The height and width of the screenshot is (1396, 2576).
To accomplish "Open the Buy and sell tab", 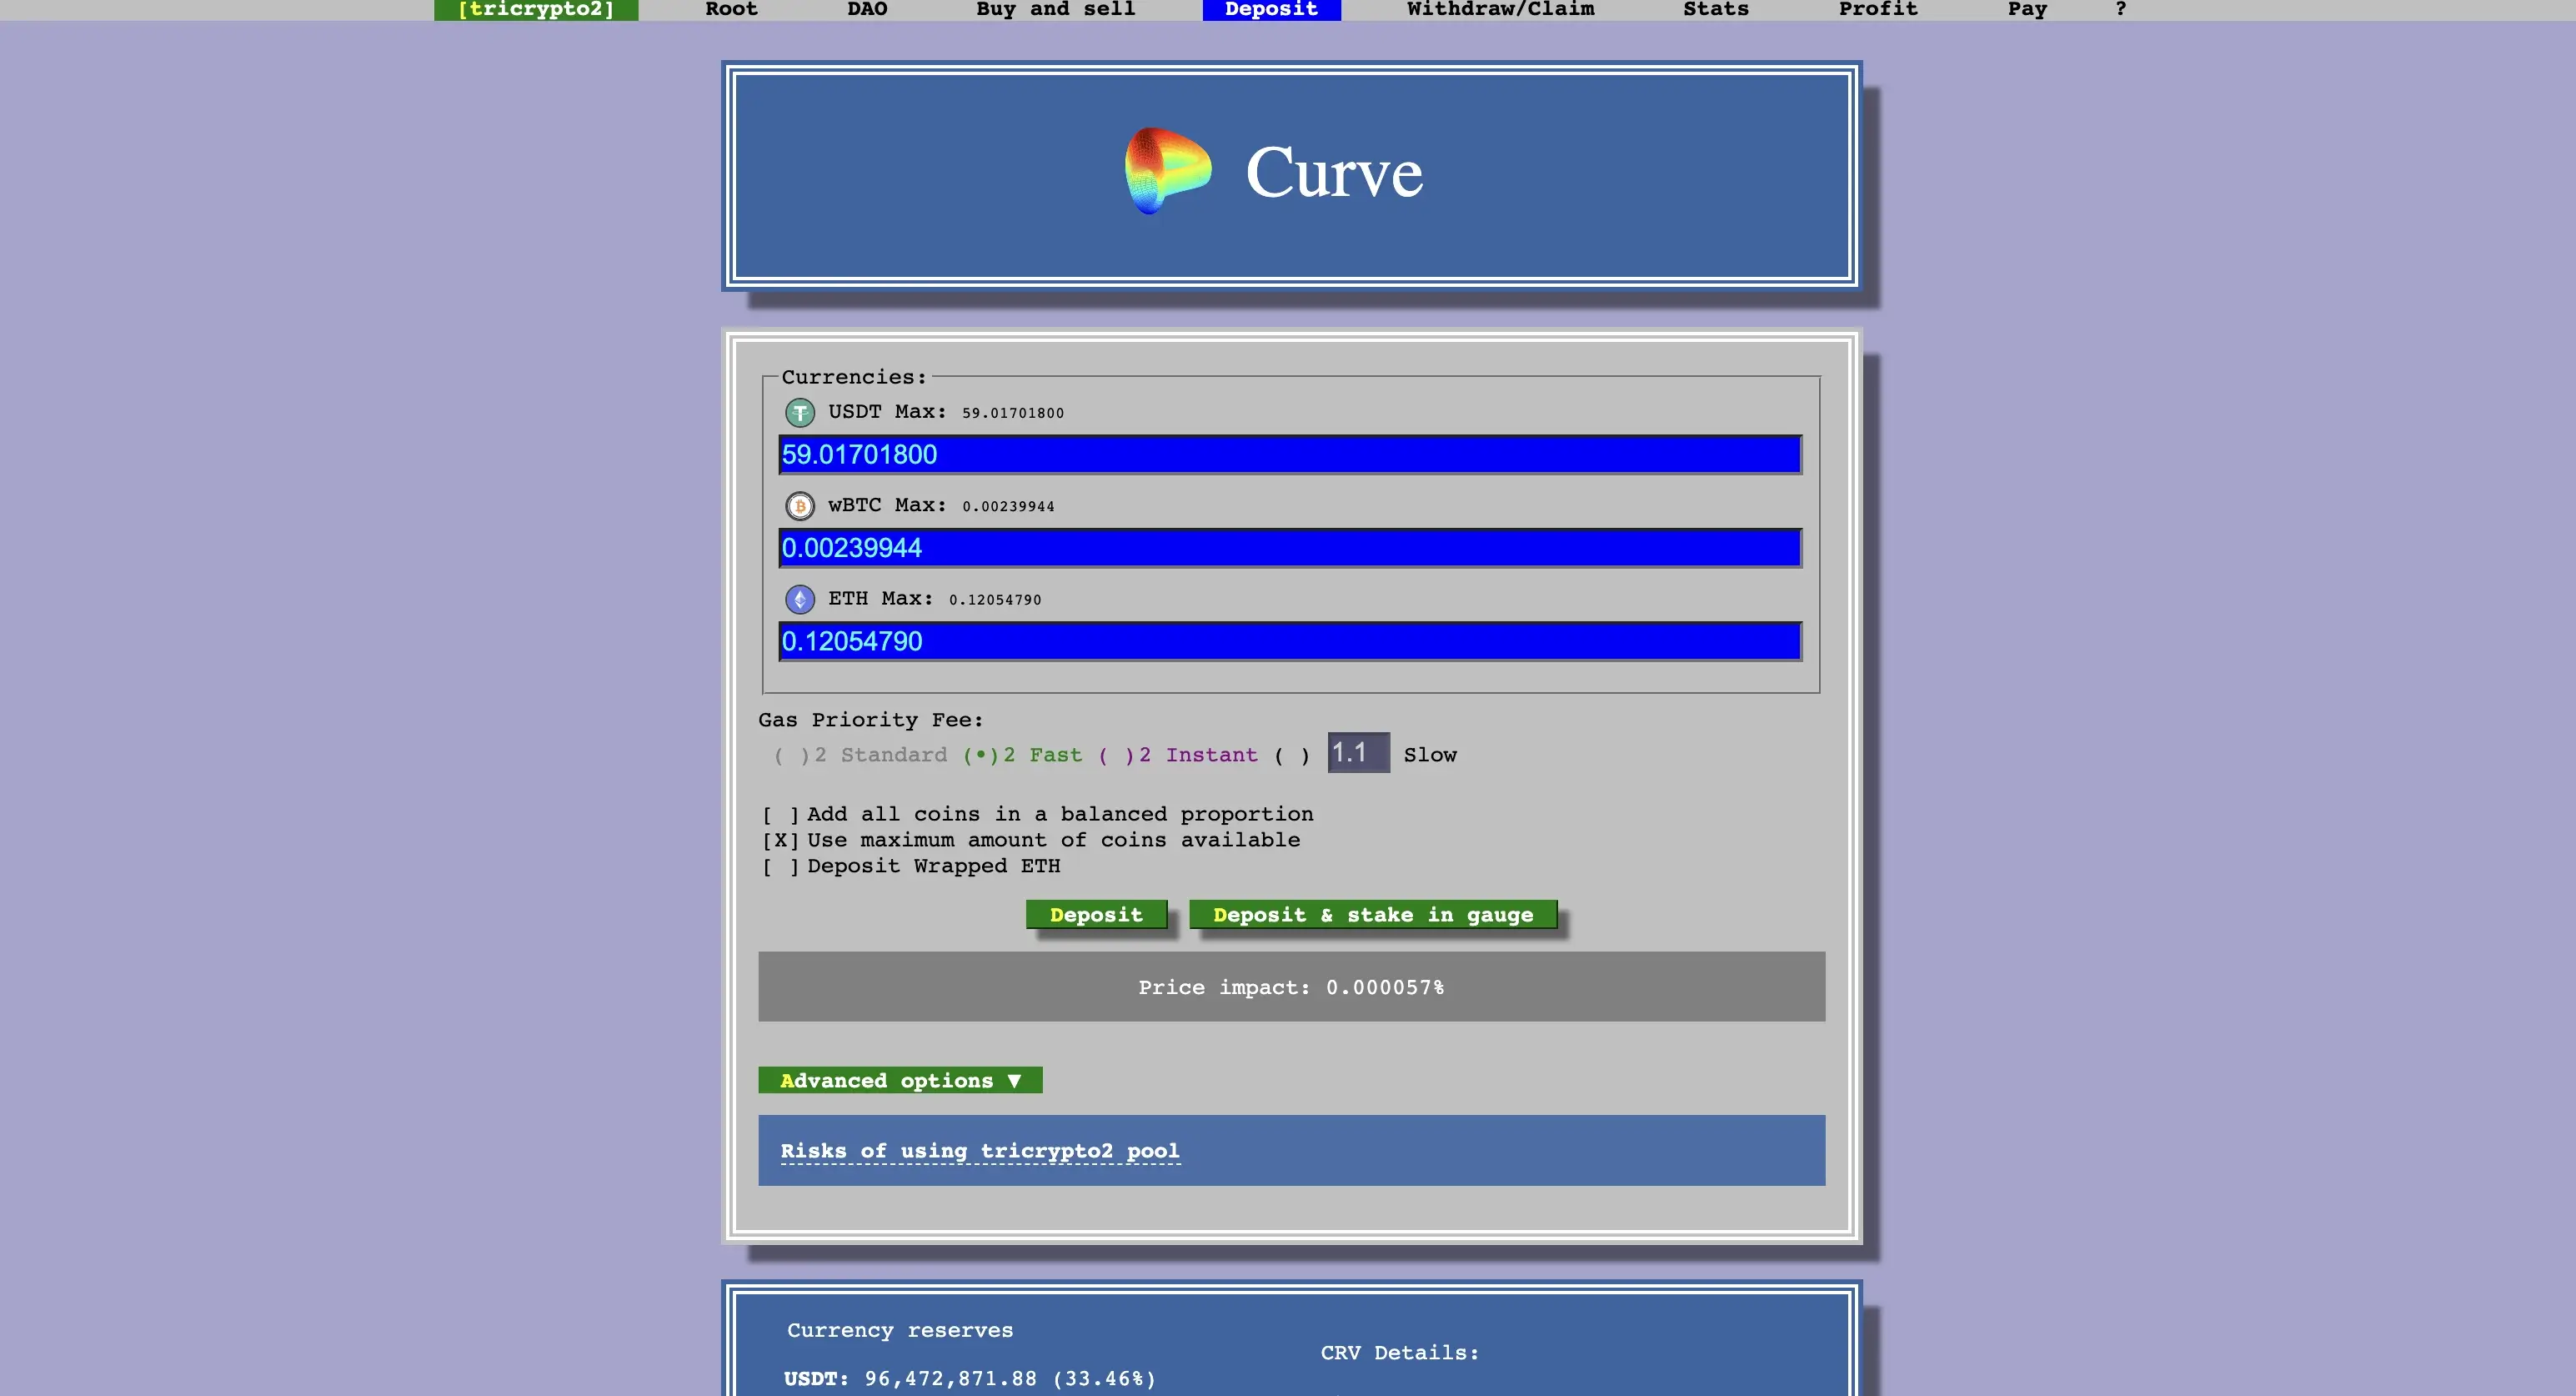I will point(1055,9).
